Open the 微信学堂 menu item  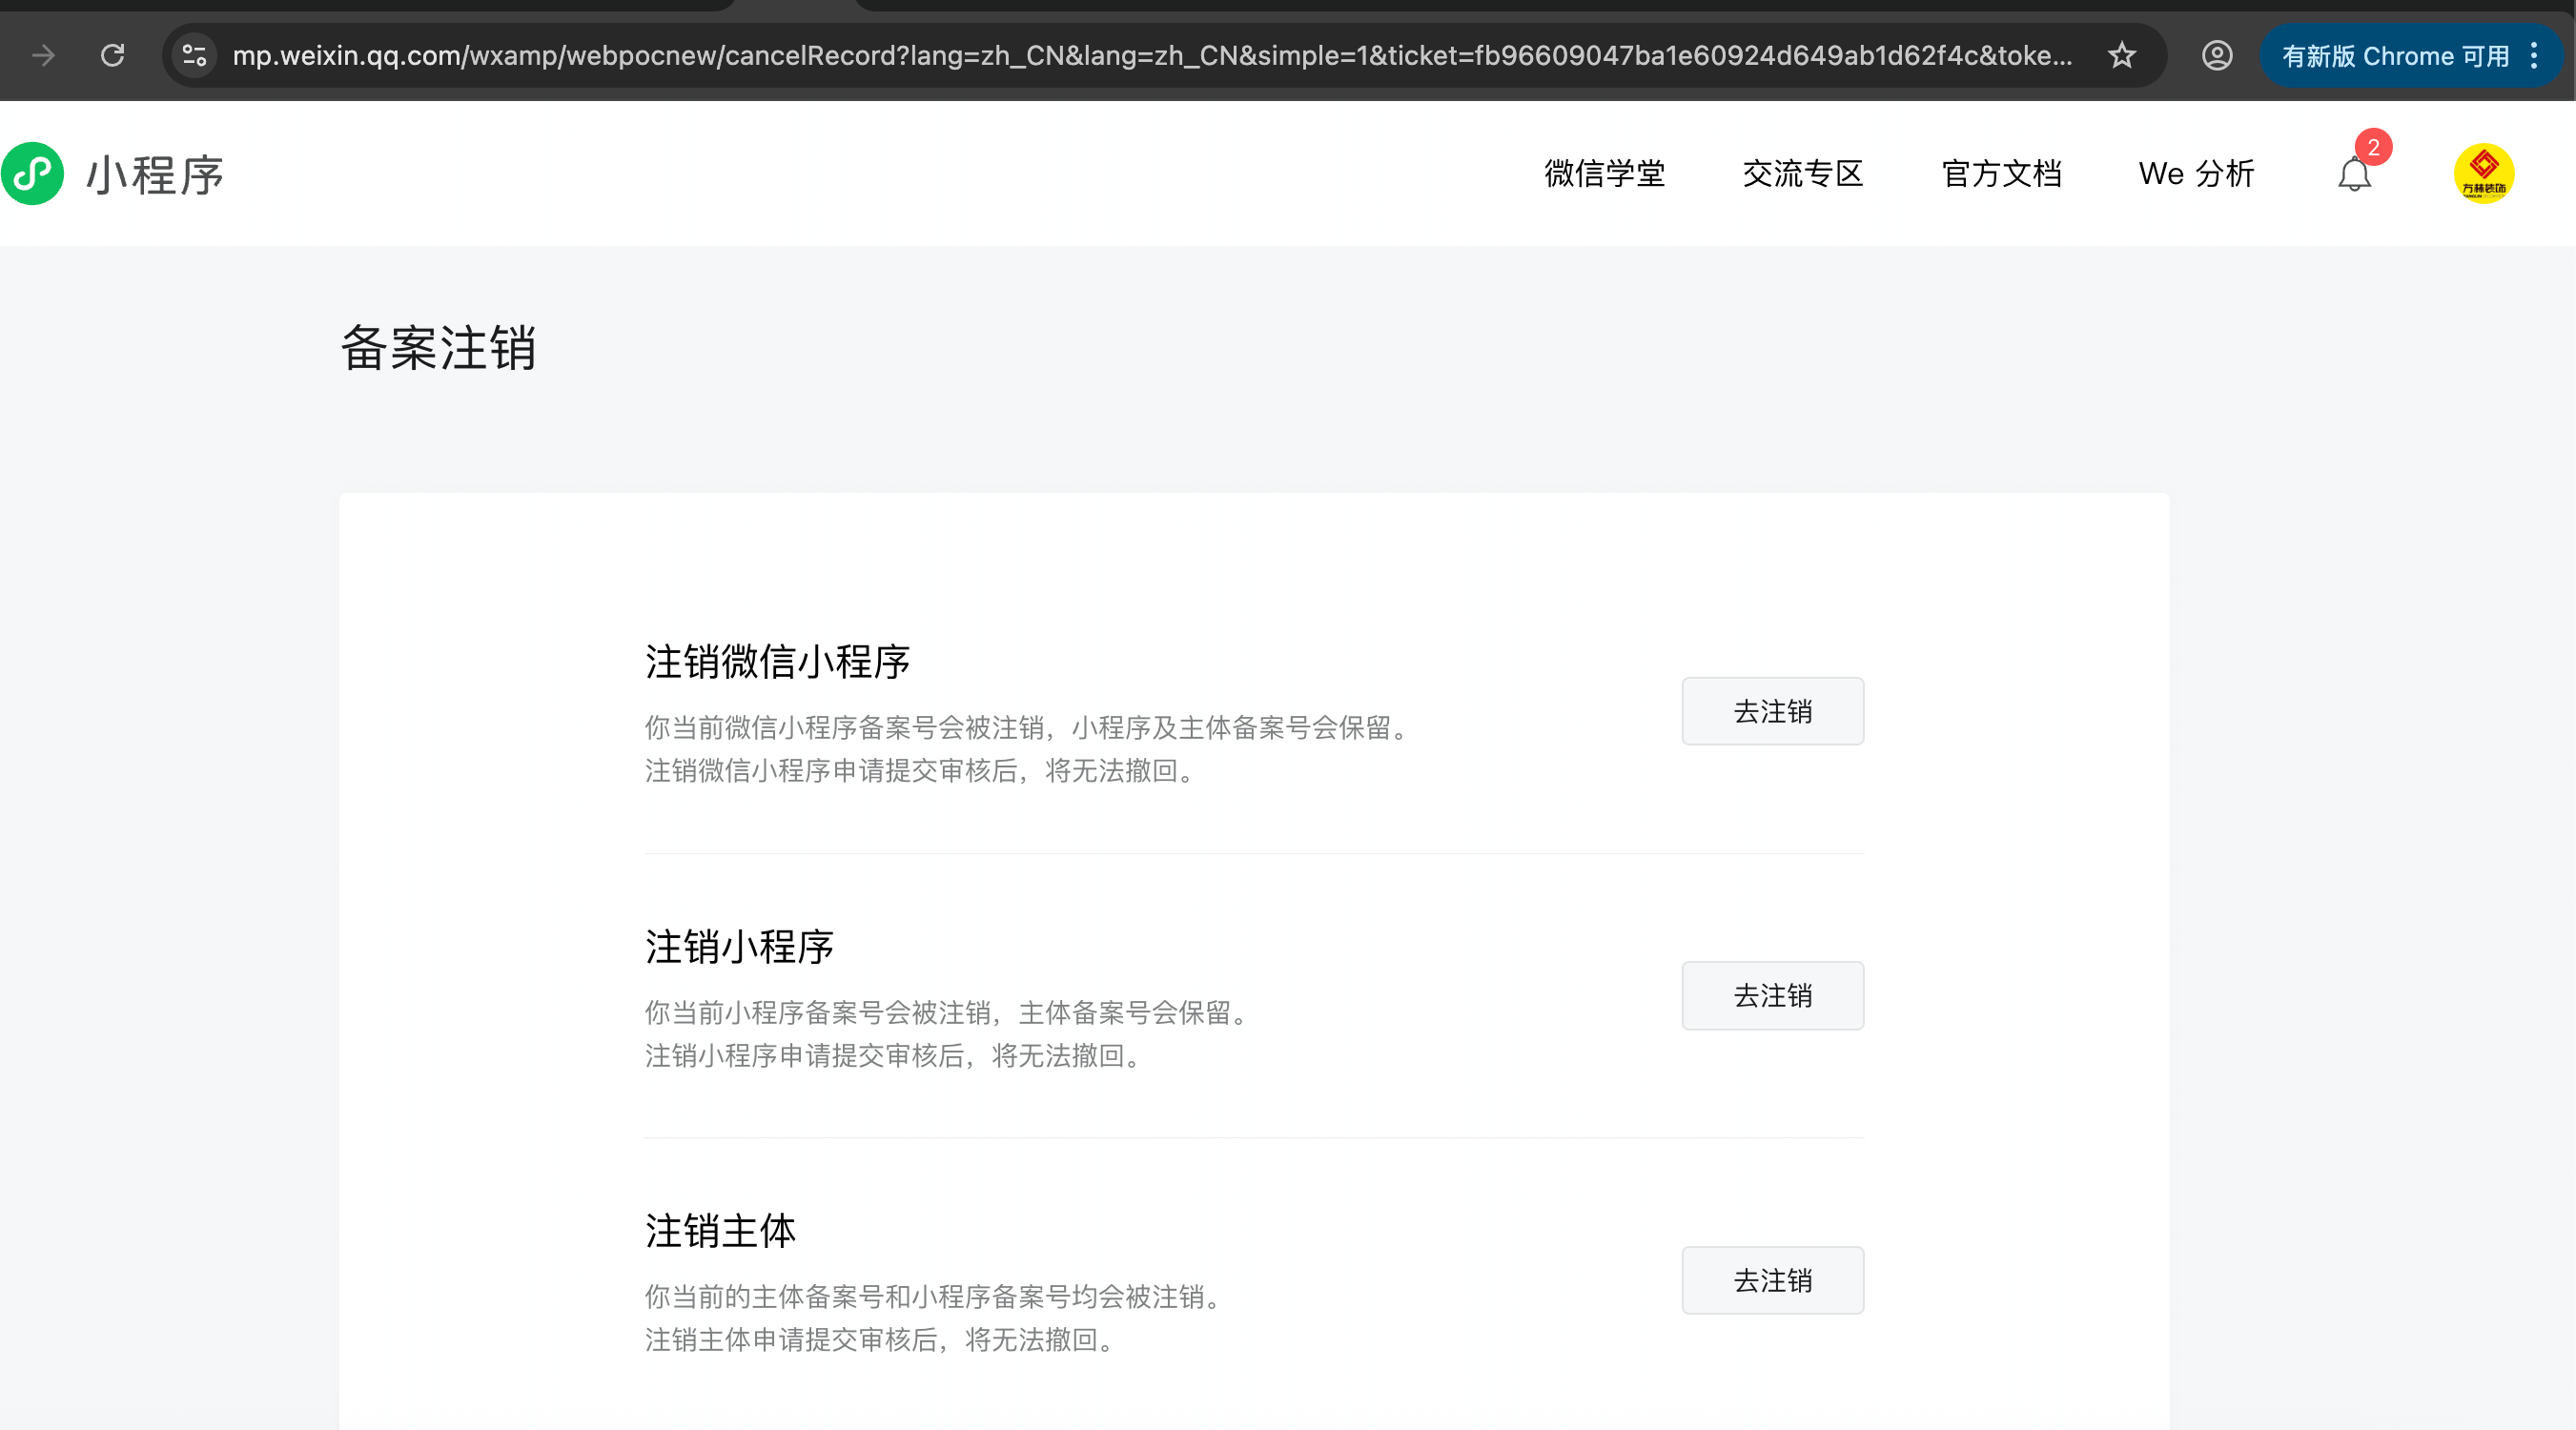pyautogui.click(x=1604, y=174)
